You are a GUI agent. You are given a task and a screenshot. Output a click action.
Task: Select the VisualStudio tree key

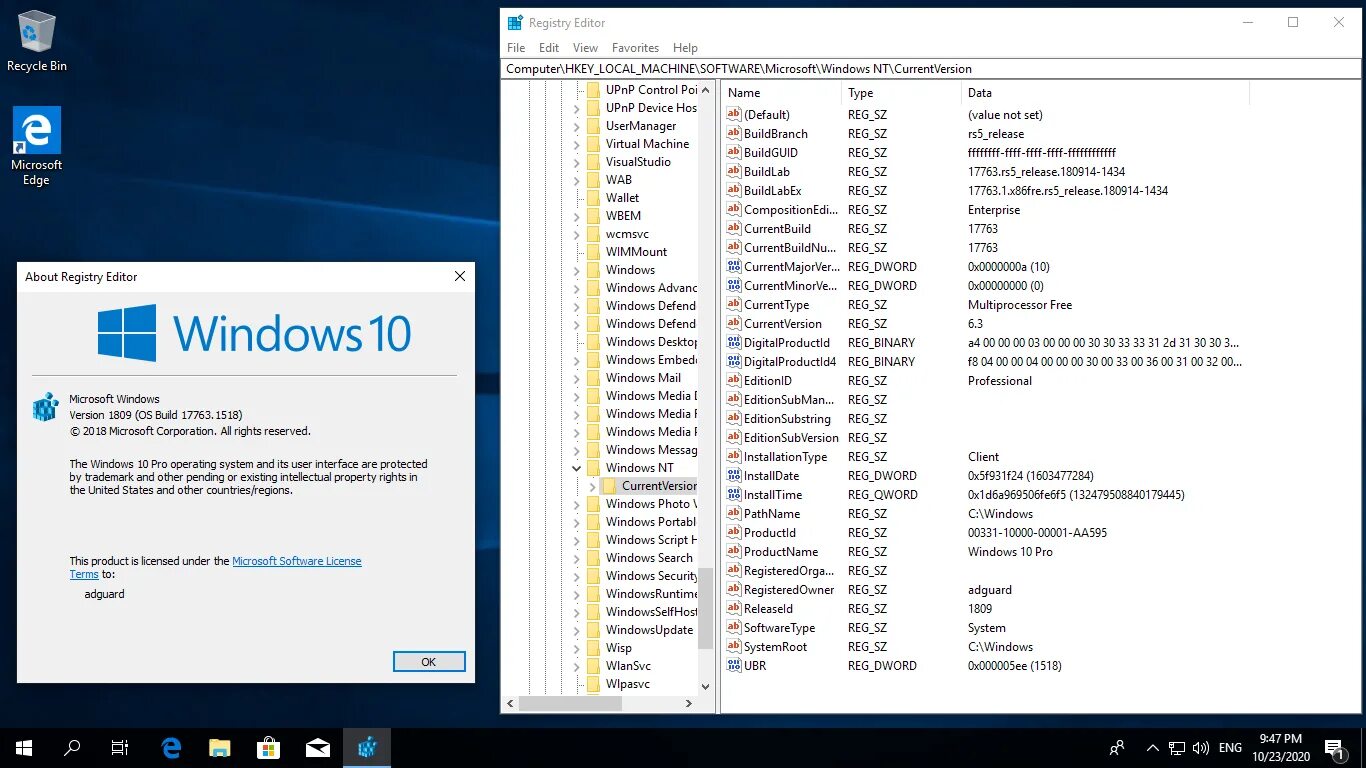pyautogui.click(x=638, y=162)
